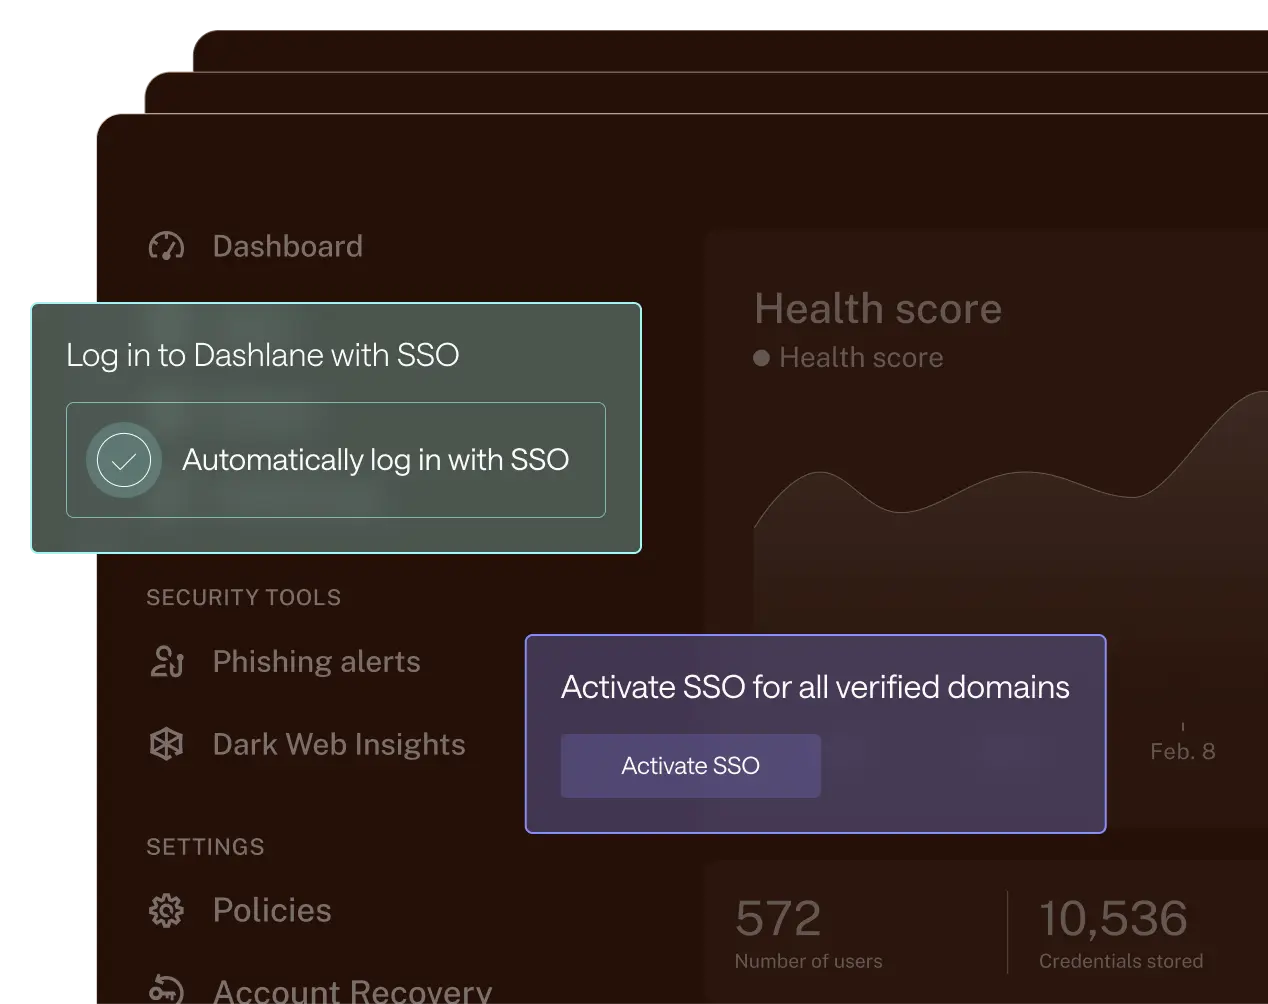Click the Health score legend dot
Screen dimensions: 1268x1004
tap(761, 358)
